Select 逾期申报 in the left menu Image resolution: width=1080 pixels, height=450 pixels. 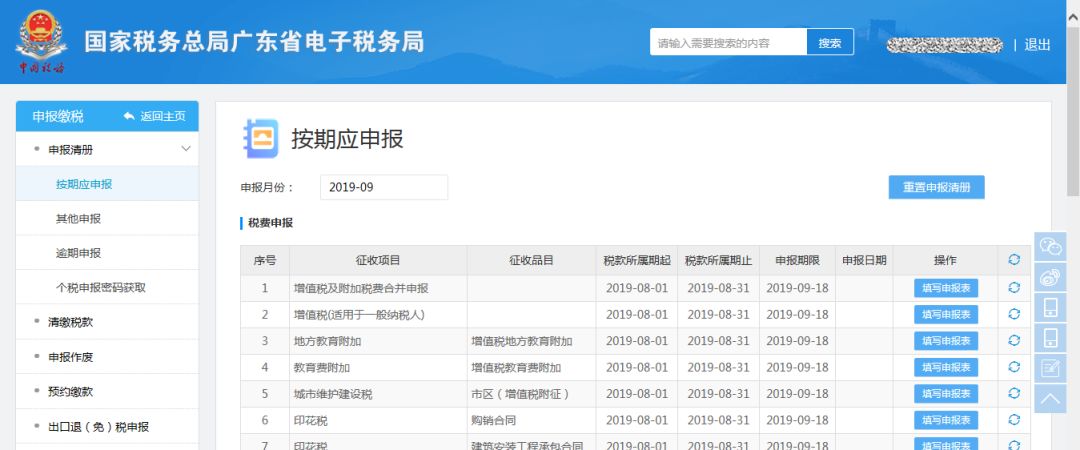tap(78, 253)
